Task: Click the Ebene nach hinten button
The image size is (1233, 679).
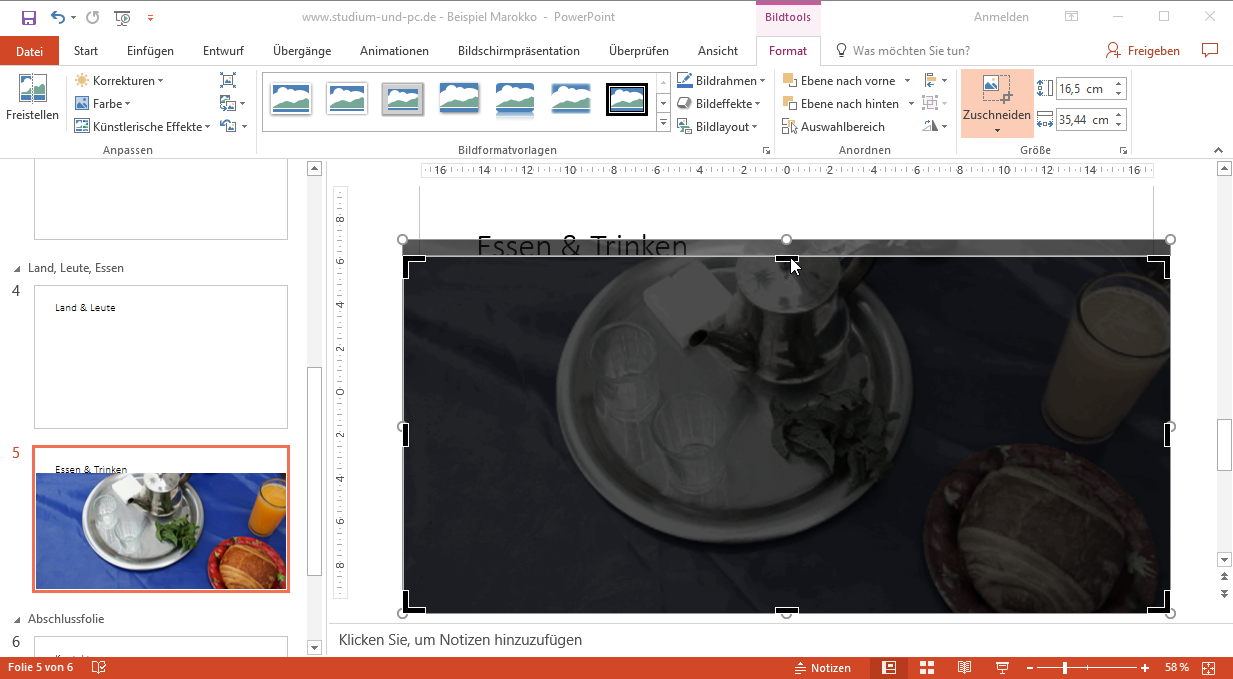Action: click(x=841, y=103)
